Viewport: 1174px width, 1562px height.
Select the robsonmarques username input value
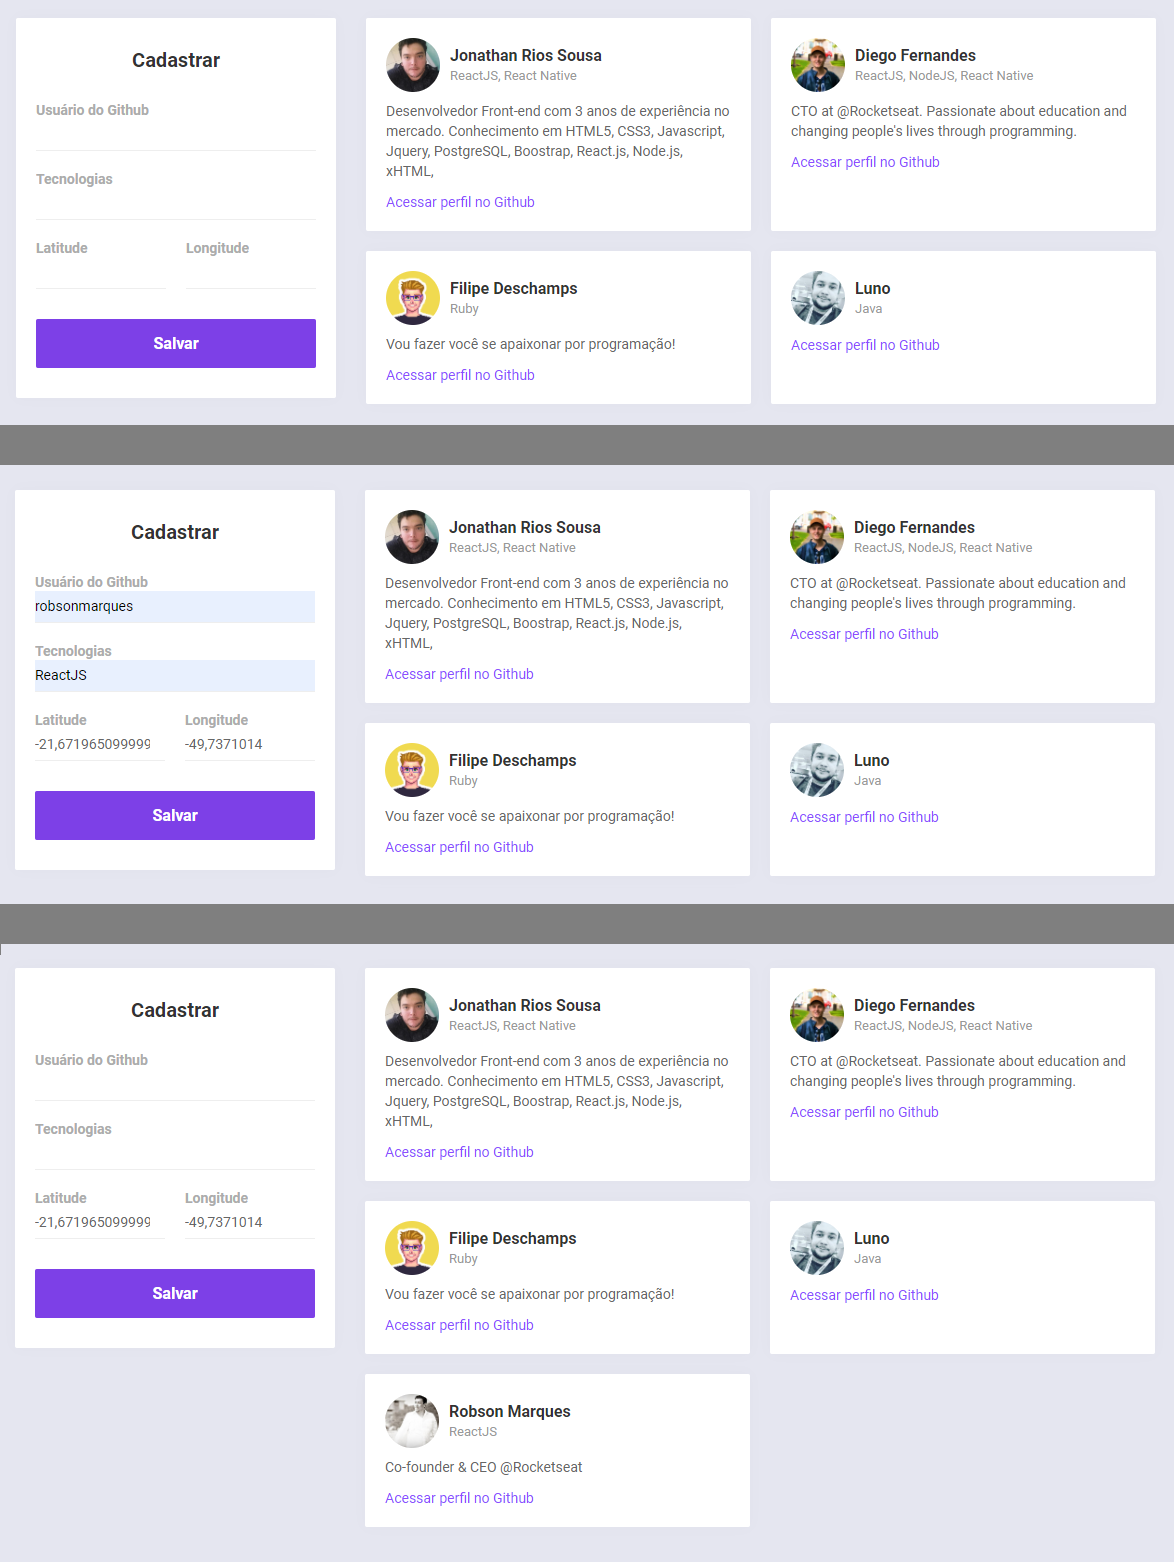[174, 606]
